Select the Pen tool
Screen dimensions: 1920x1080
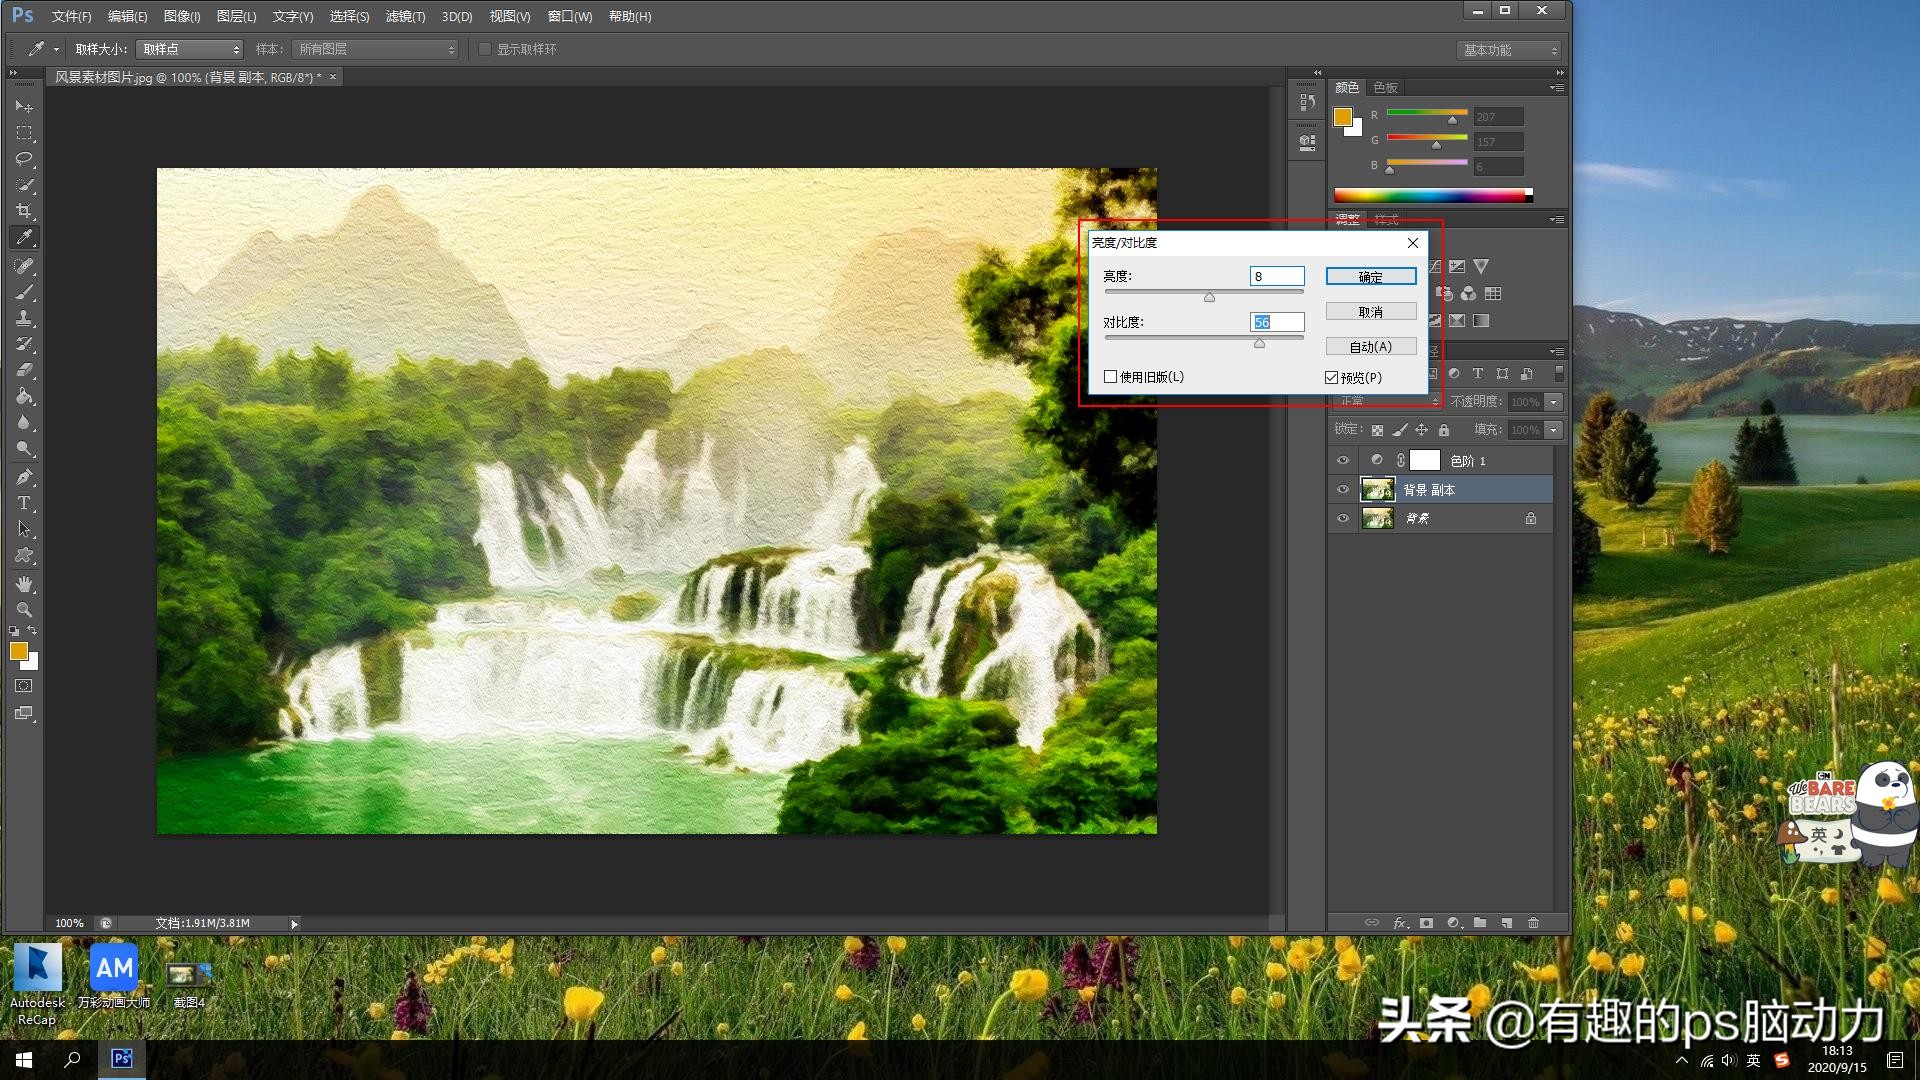(x=24, y=477)
